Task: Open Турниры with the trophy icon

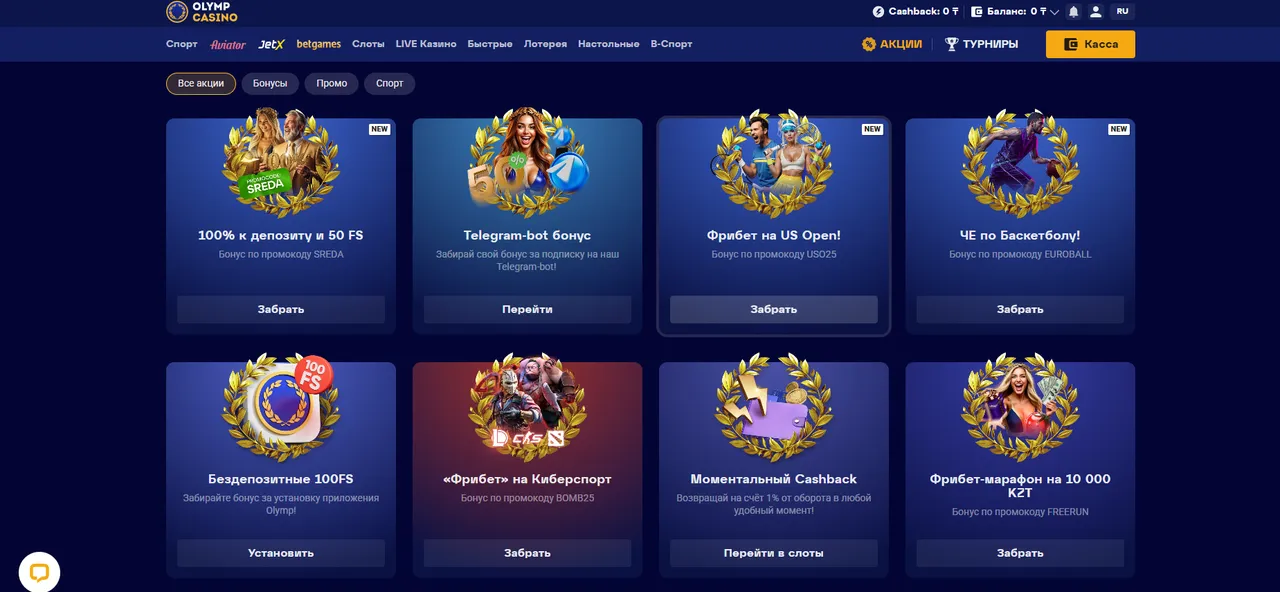Action: tap(981, 44)
